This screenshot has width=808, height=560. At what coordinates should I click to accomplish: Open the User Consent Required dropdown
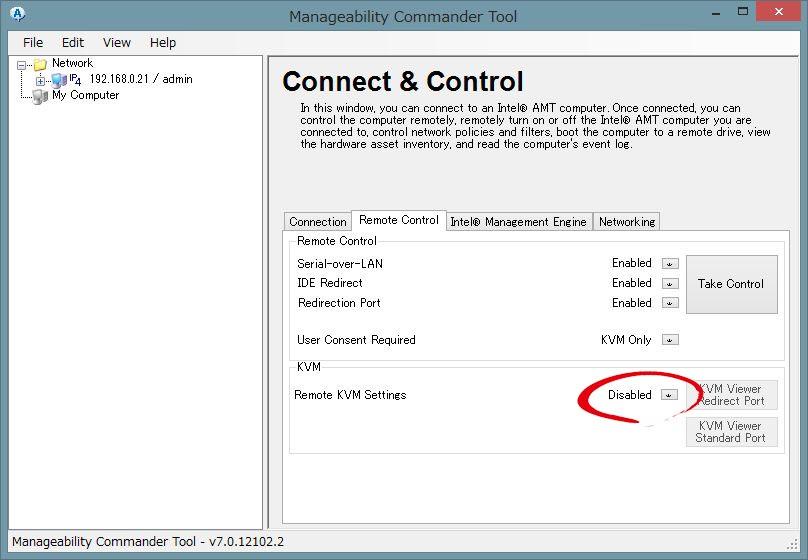[x=669, y=340]
